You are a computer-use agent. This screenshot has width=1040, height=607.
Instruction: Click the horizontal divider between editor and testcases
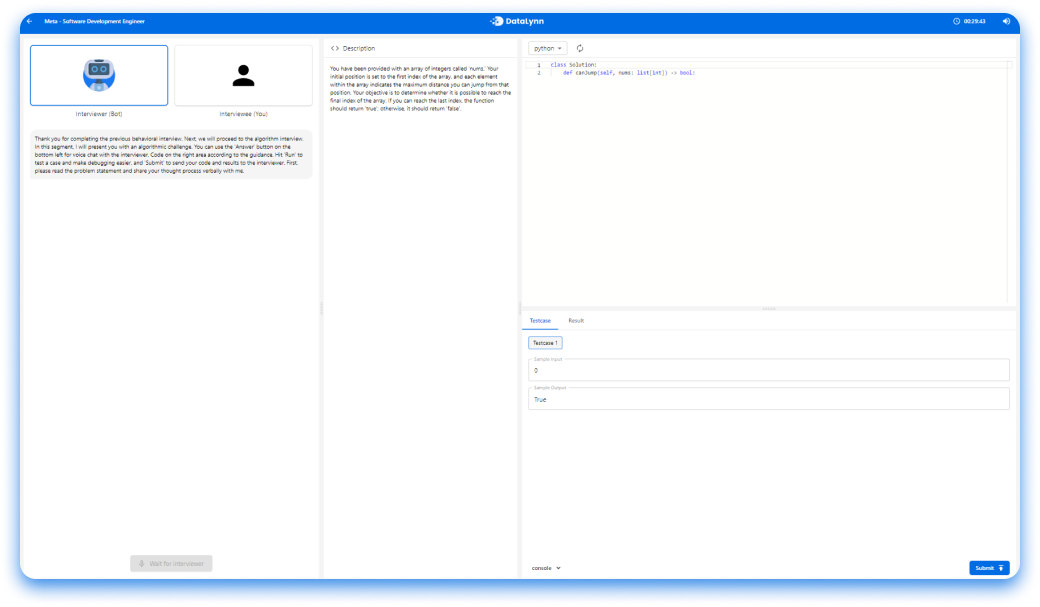[768, 309]
